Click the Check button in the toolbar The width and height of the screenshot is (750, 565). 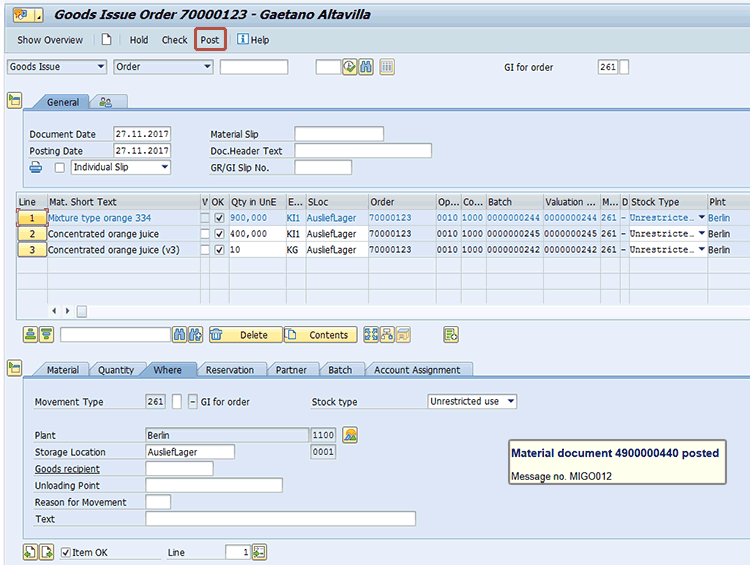(x=174, y=40)
